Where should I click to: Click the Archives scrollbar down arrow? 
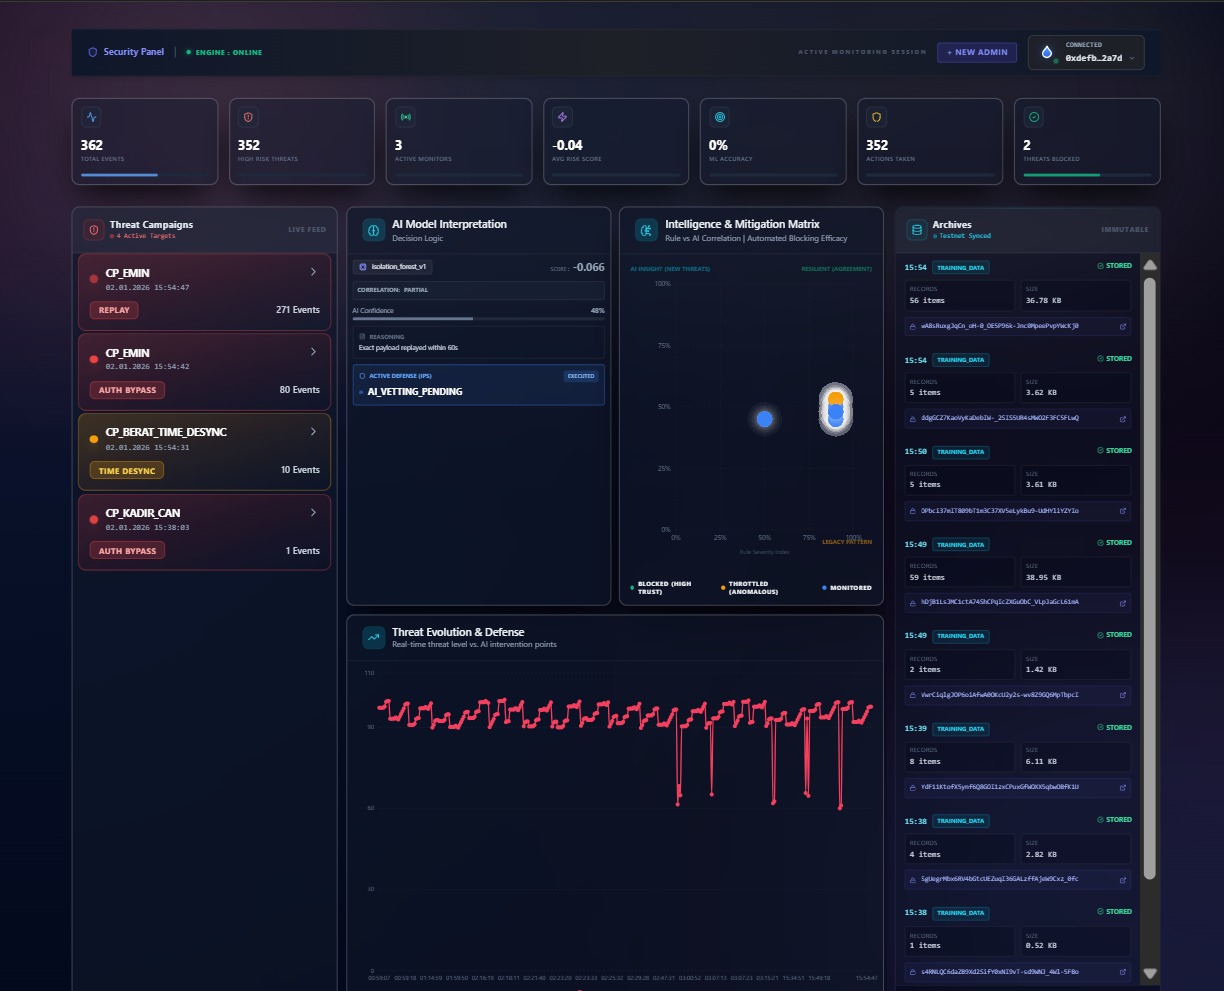(1150, 973)
